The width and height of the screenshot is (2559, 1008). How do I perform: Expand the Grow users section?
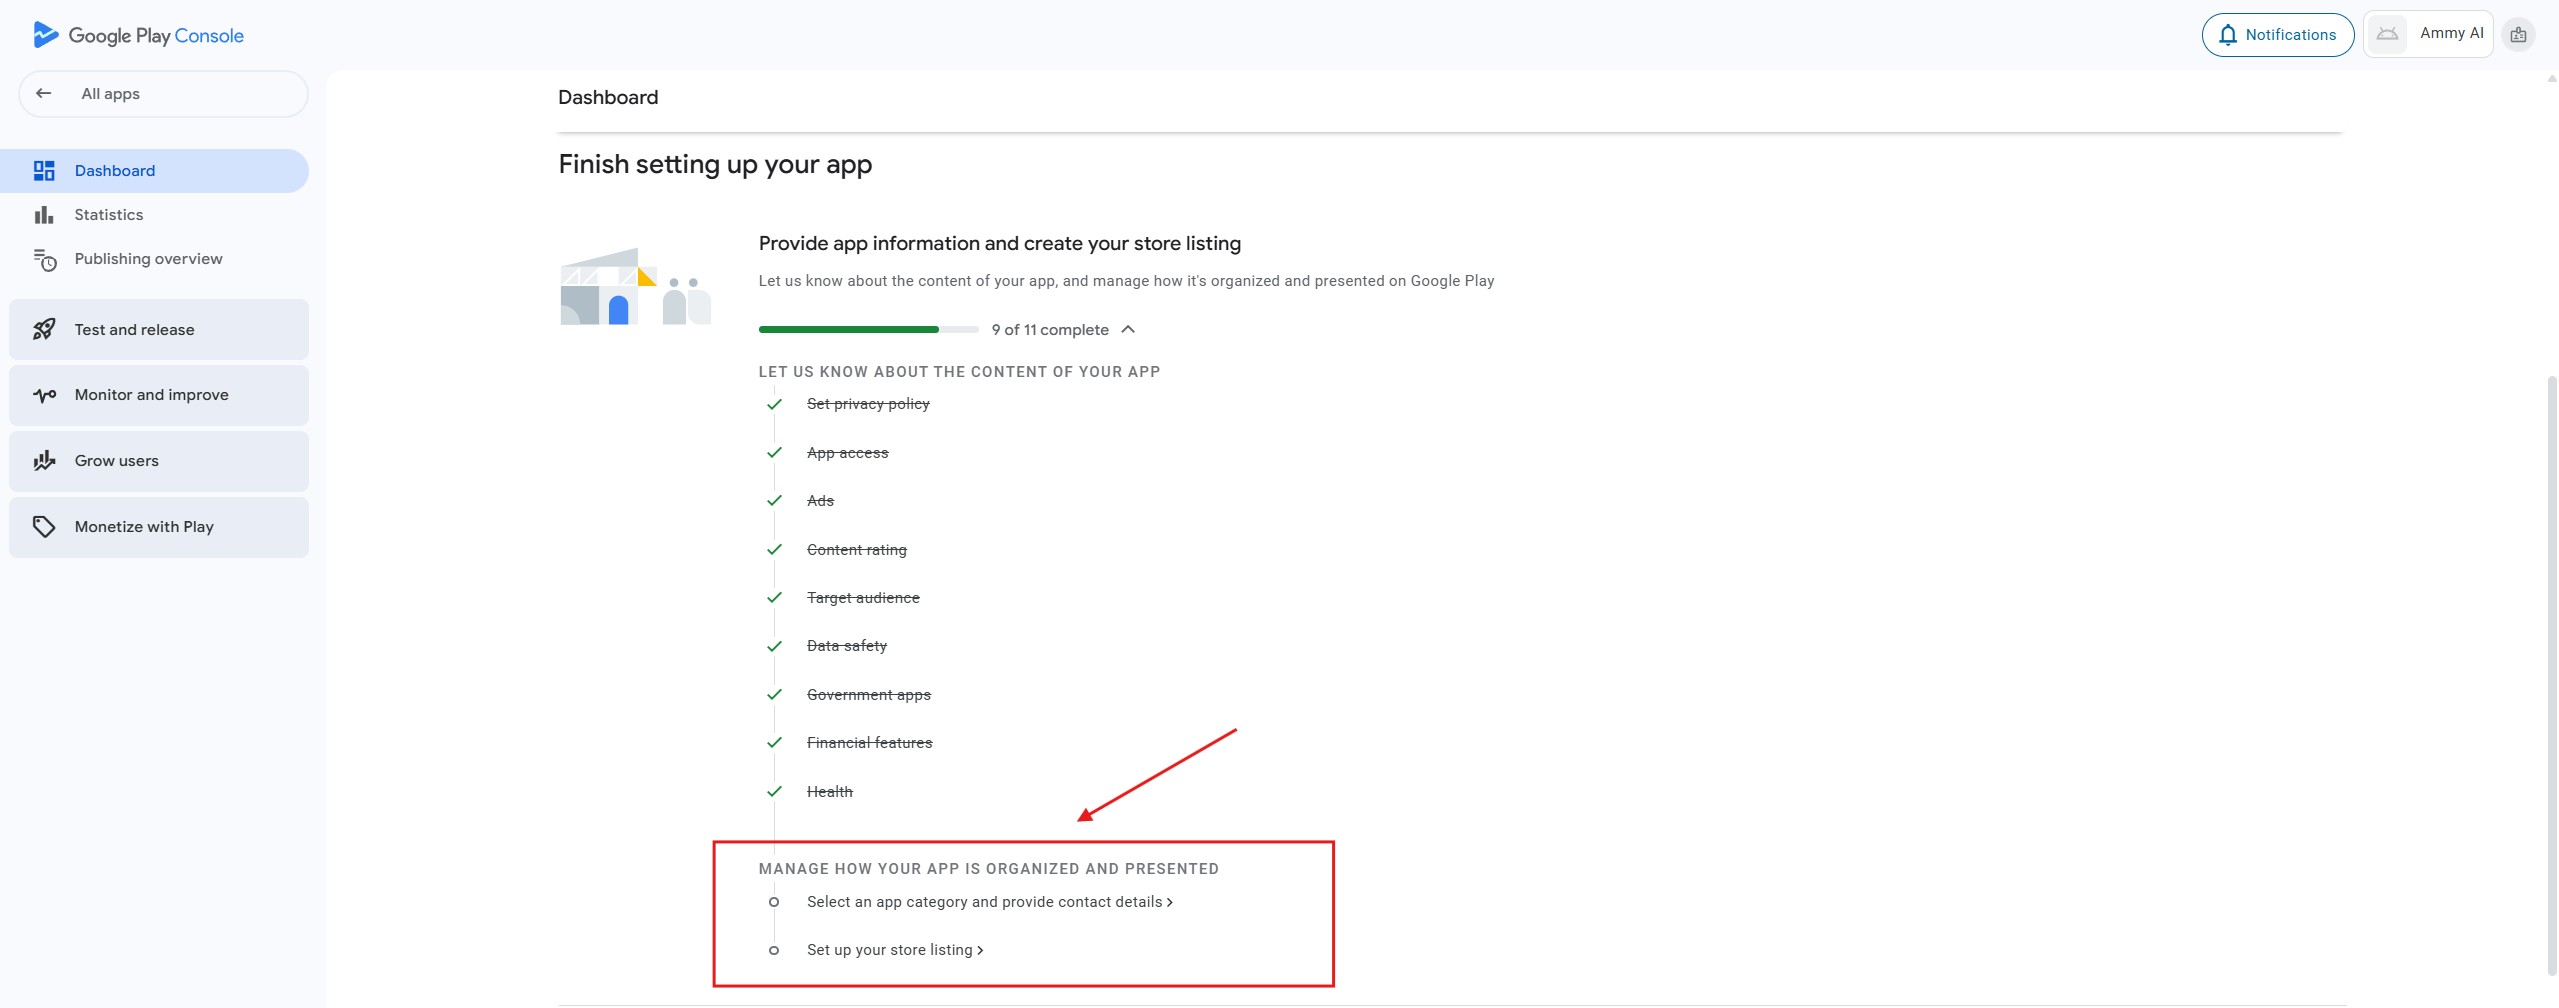pyautogui.click(x=159, y=461)
